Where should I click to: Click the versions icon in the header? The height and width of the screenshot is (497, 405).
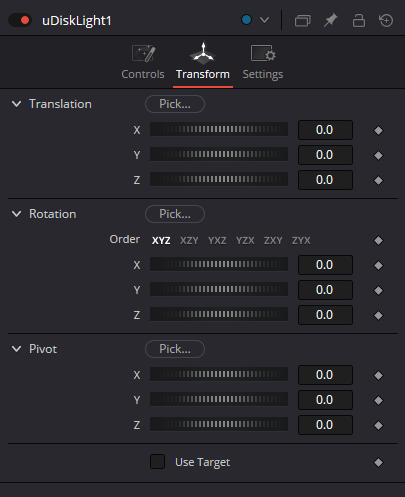(302, 21)
